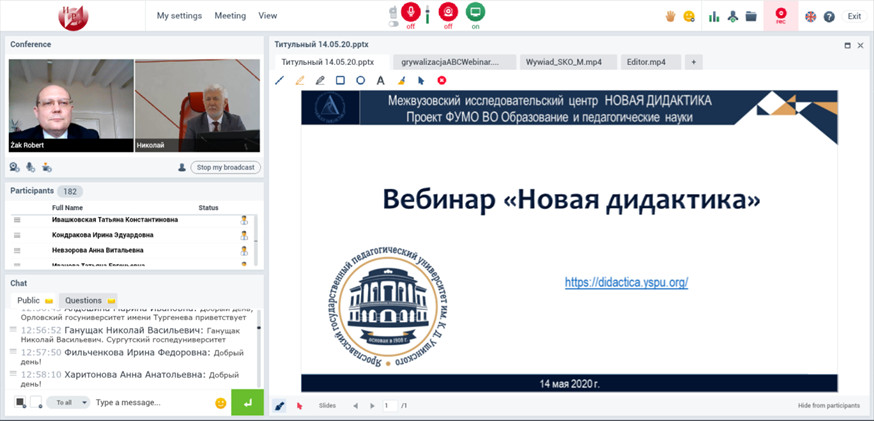Click the red webcam off button

click(448, 11)
